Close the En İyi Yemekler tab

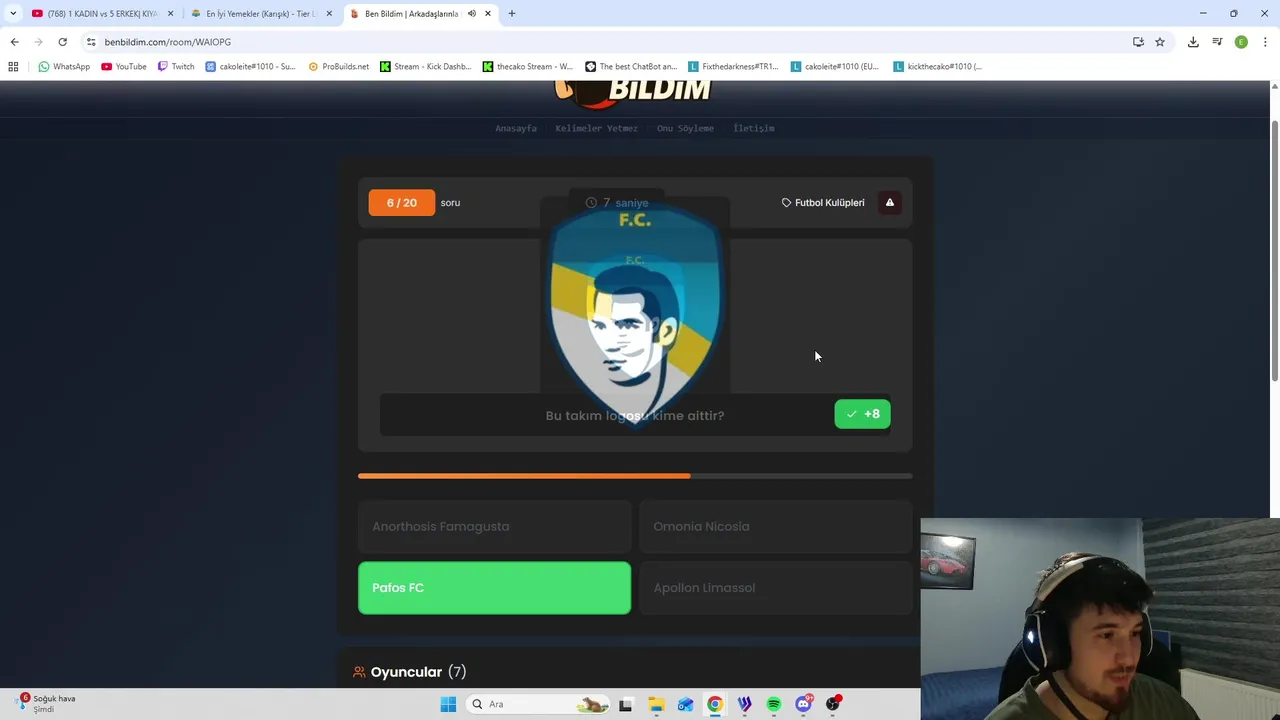[329, 14]
